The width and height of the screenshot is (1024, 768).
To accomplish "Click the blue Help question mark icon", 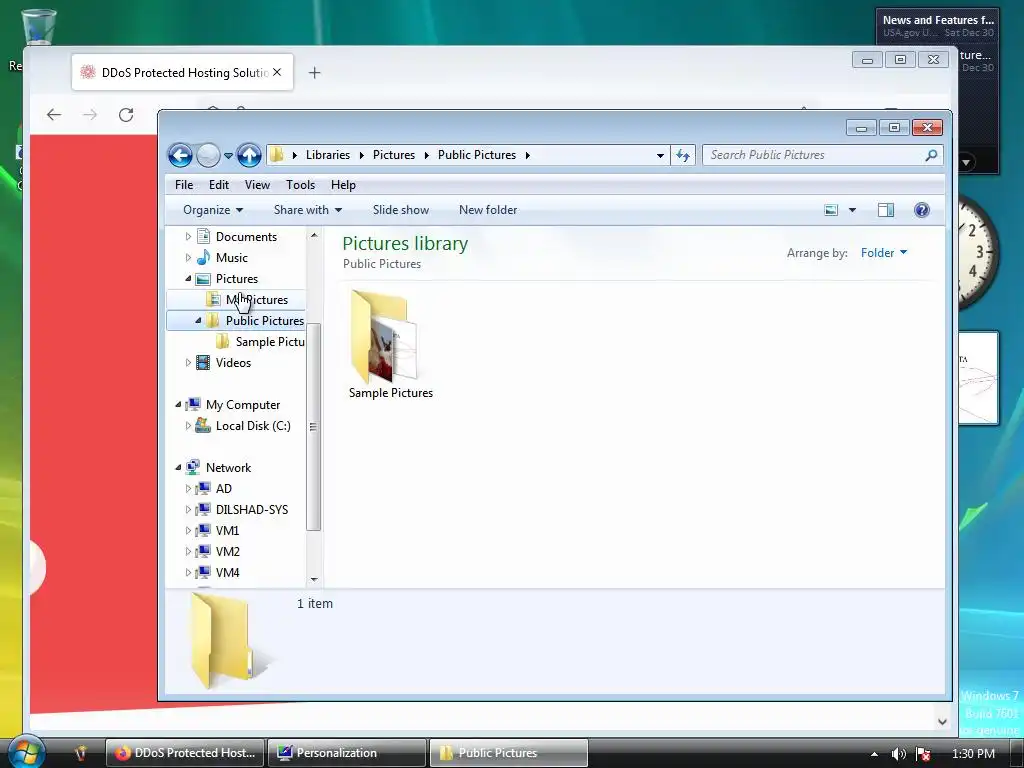I will click(x=921, y=210).
